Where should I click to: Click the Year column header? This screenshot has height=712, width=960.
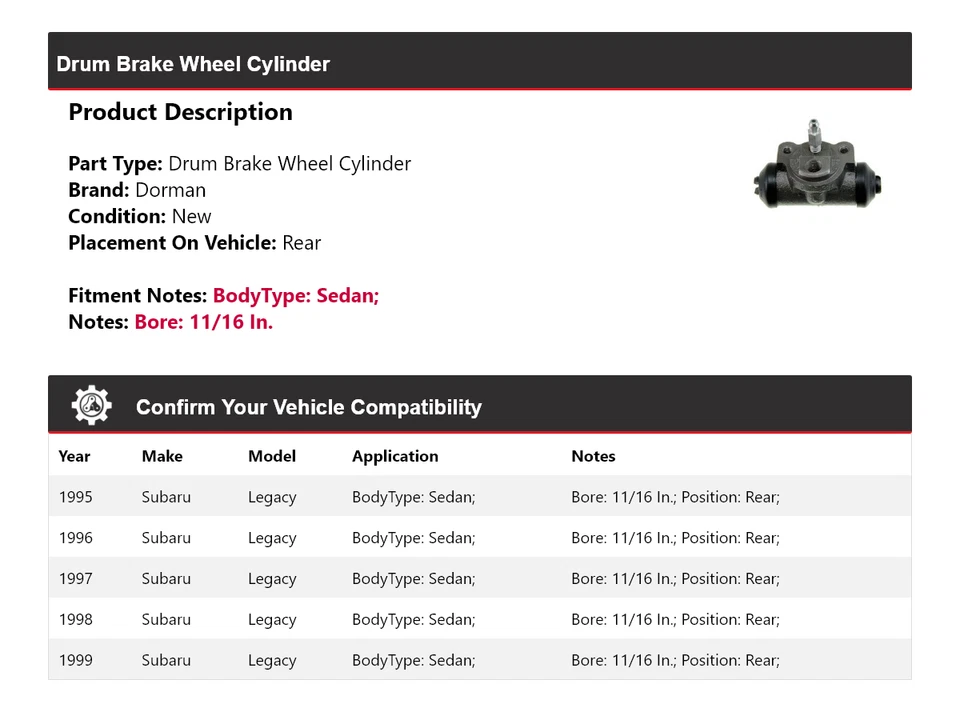(x=74, y=456)
